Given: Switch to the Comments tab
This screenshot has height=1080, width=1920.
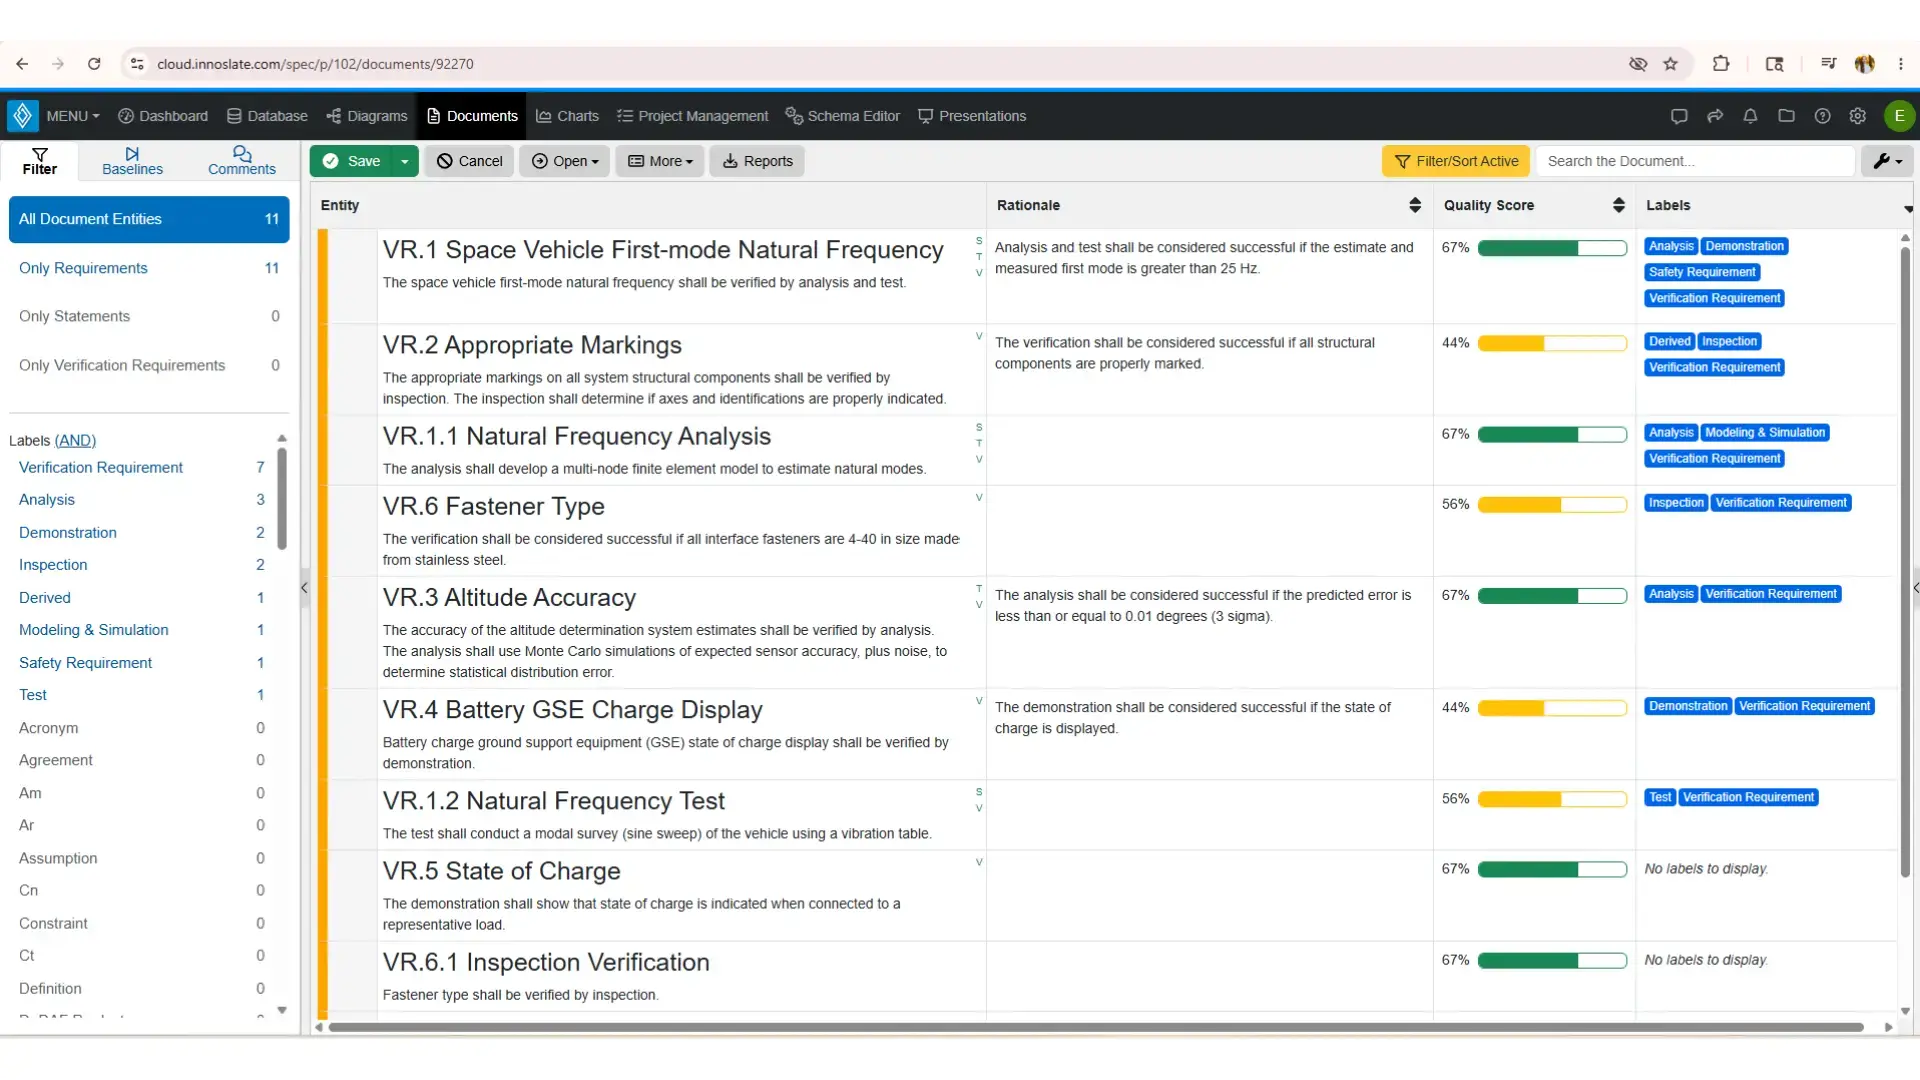Looking at the screenshot, I should [241, 161].
